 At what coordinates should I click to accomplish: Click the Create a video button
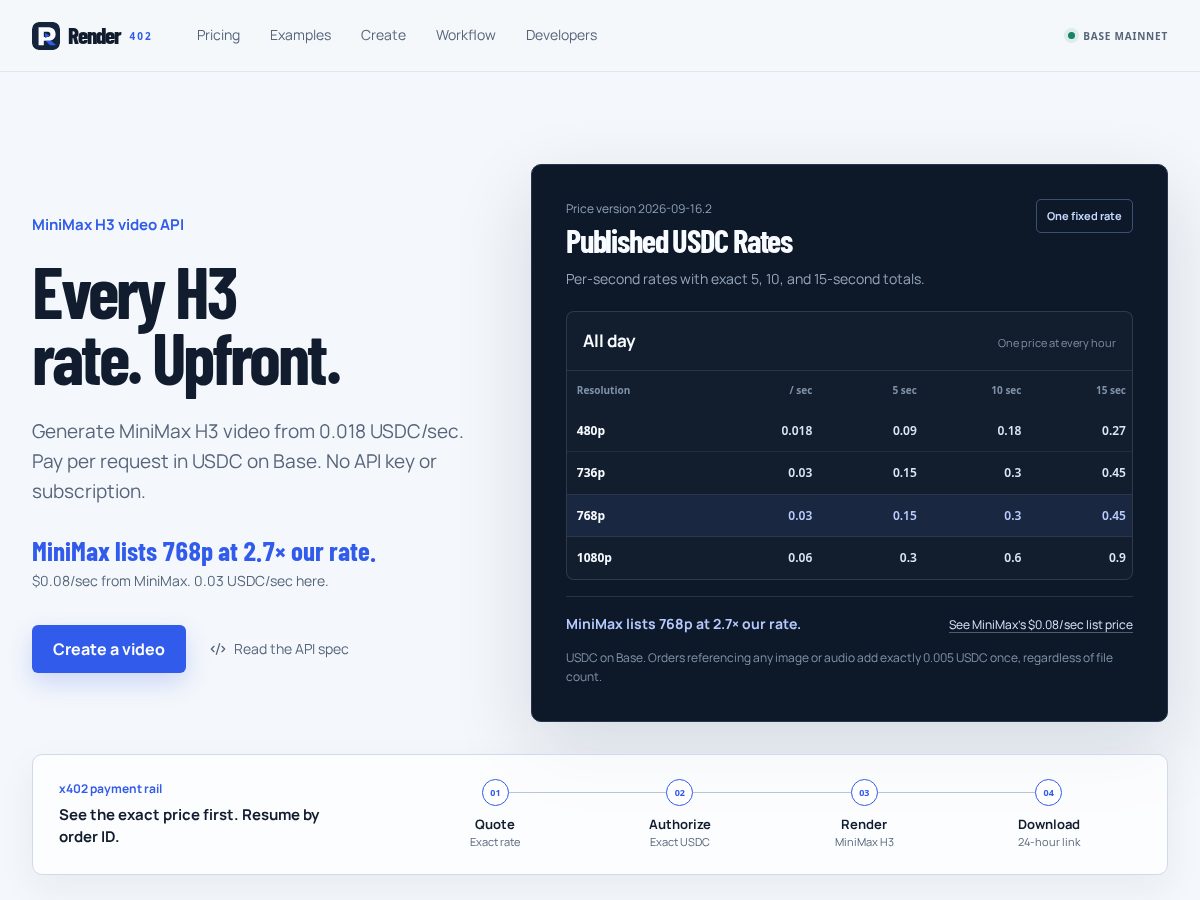(109, 649)
